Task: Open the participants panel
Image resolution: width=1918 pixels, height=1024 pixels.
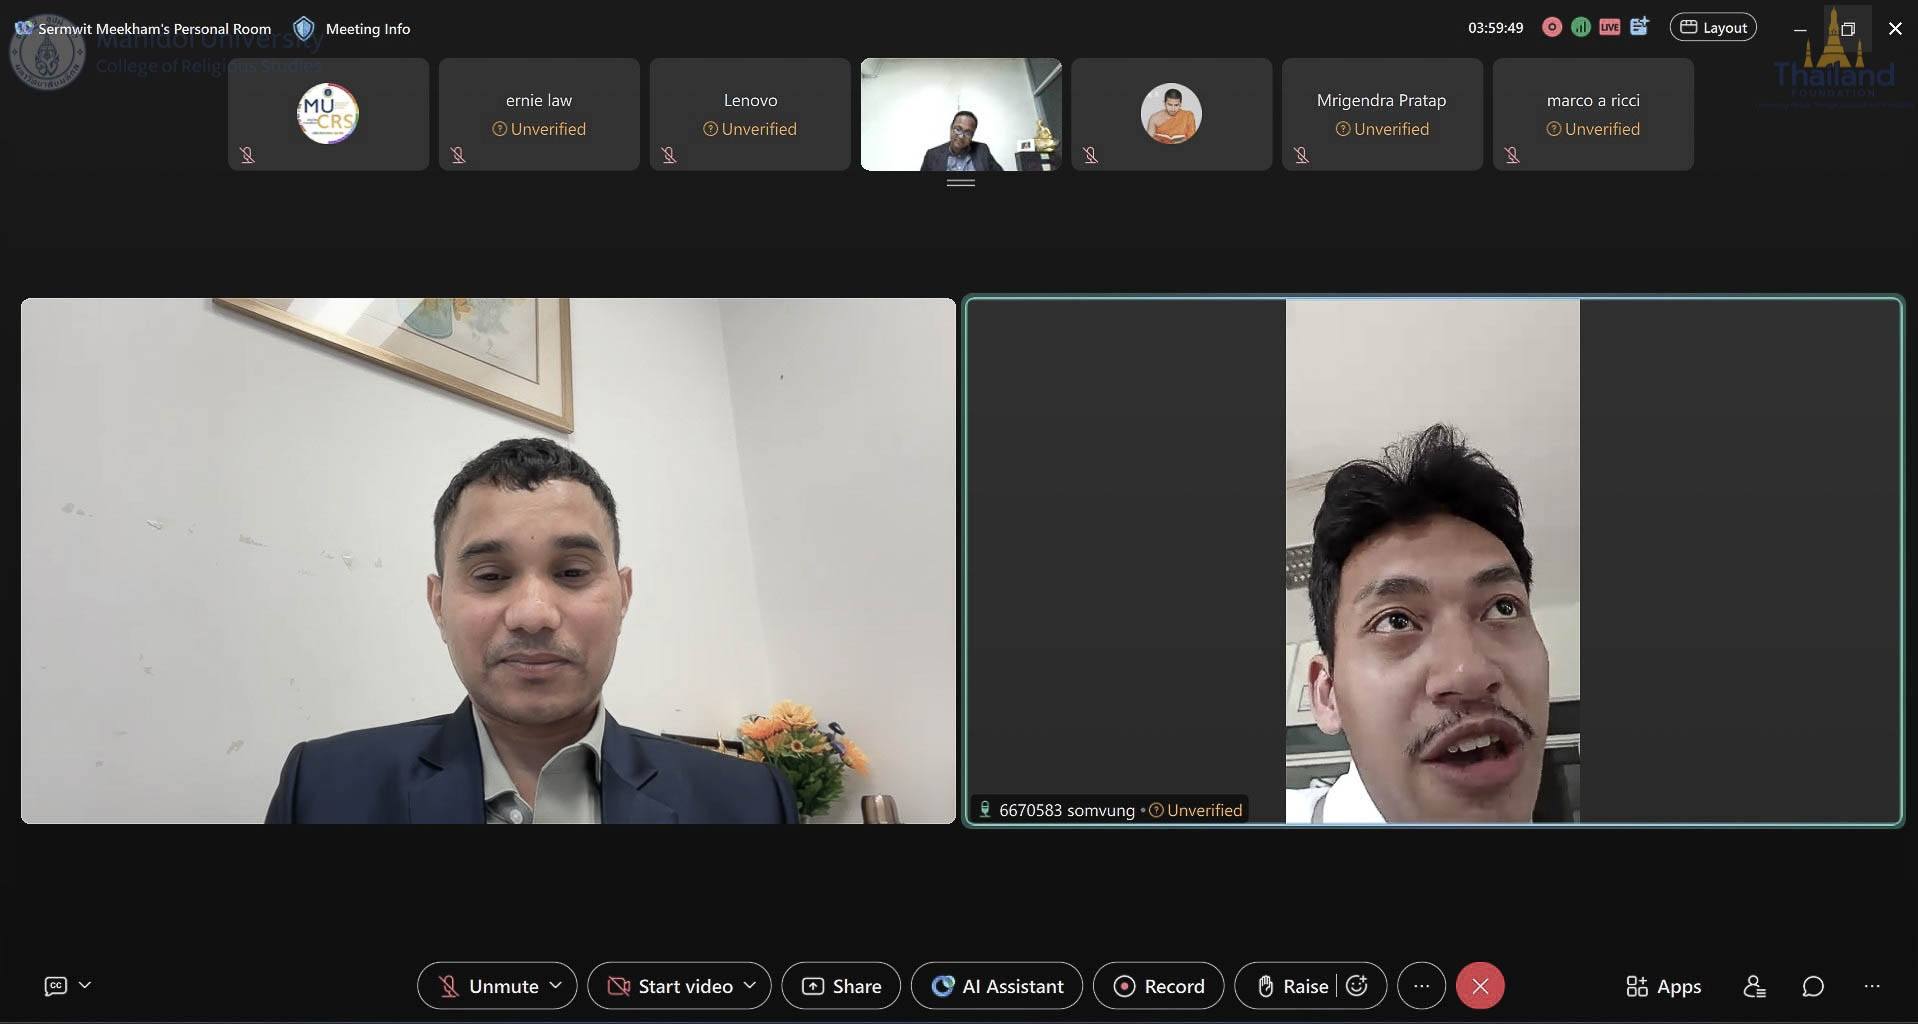Action: point(1754,987)
